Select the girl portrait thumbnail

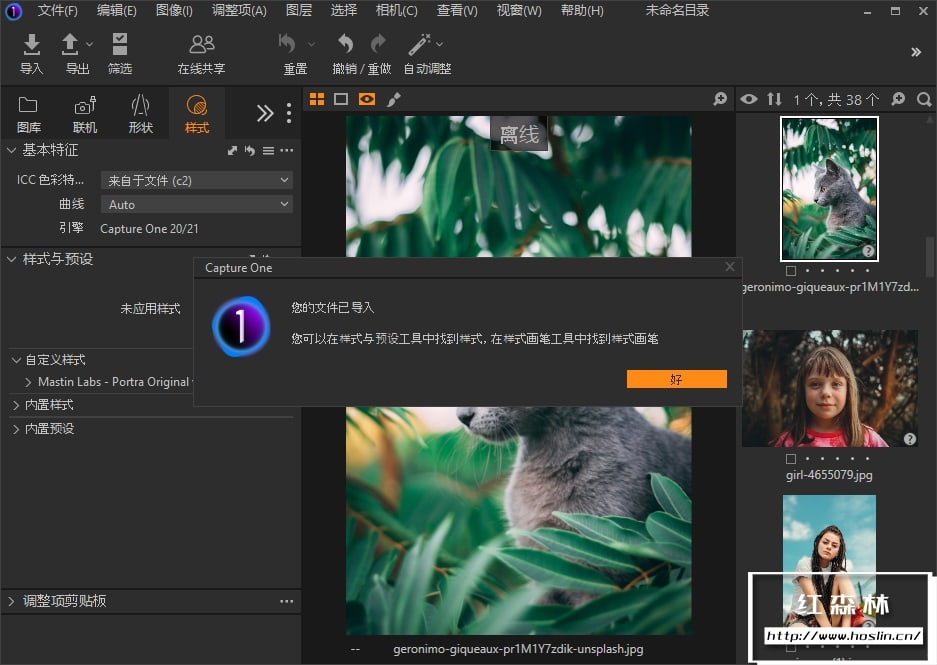[x=829, y=388]
